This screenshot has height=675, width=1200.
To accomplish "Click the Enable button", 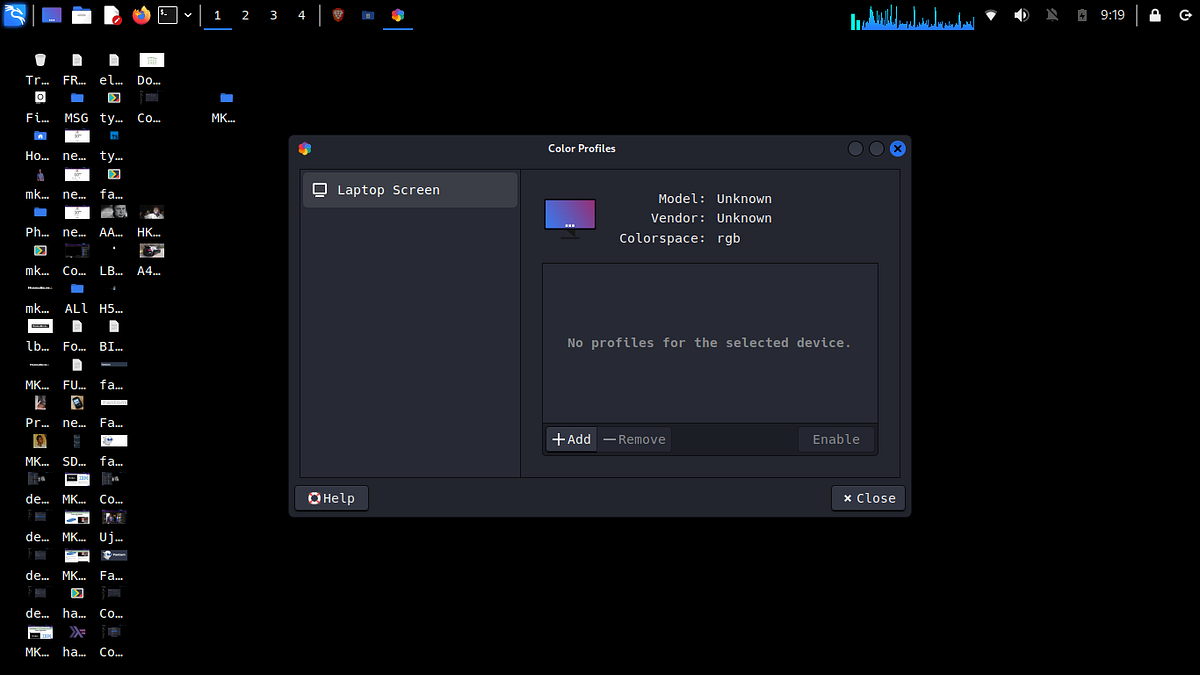I will pyautogui.click(x=836, y=439).
